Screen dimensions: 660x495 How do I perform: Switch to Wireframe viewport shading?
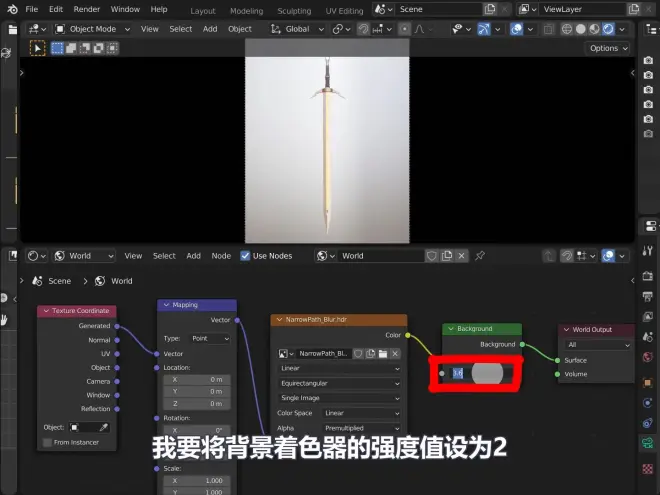pyautogui.click(x=567, y=29)
